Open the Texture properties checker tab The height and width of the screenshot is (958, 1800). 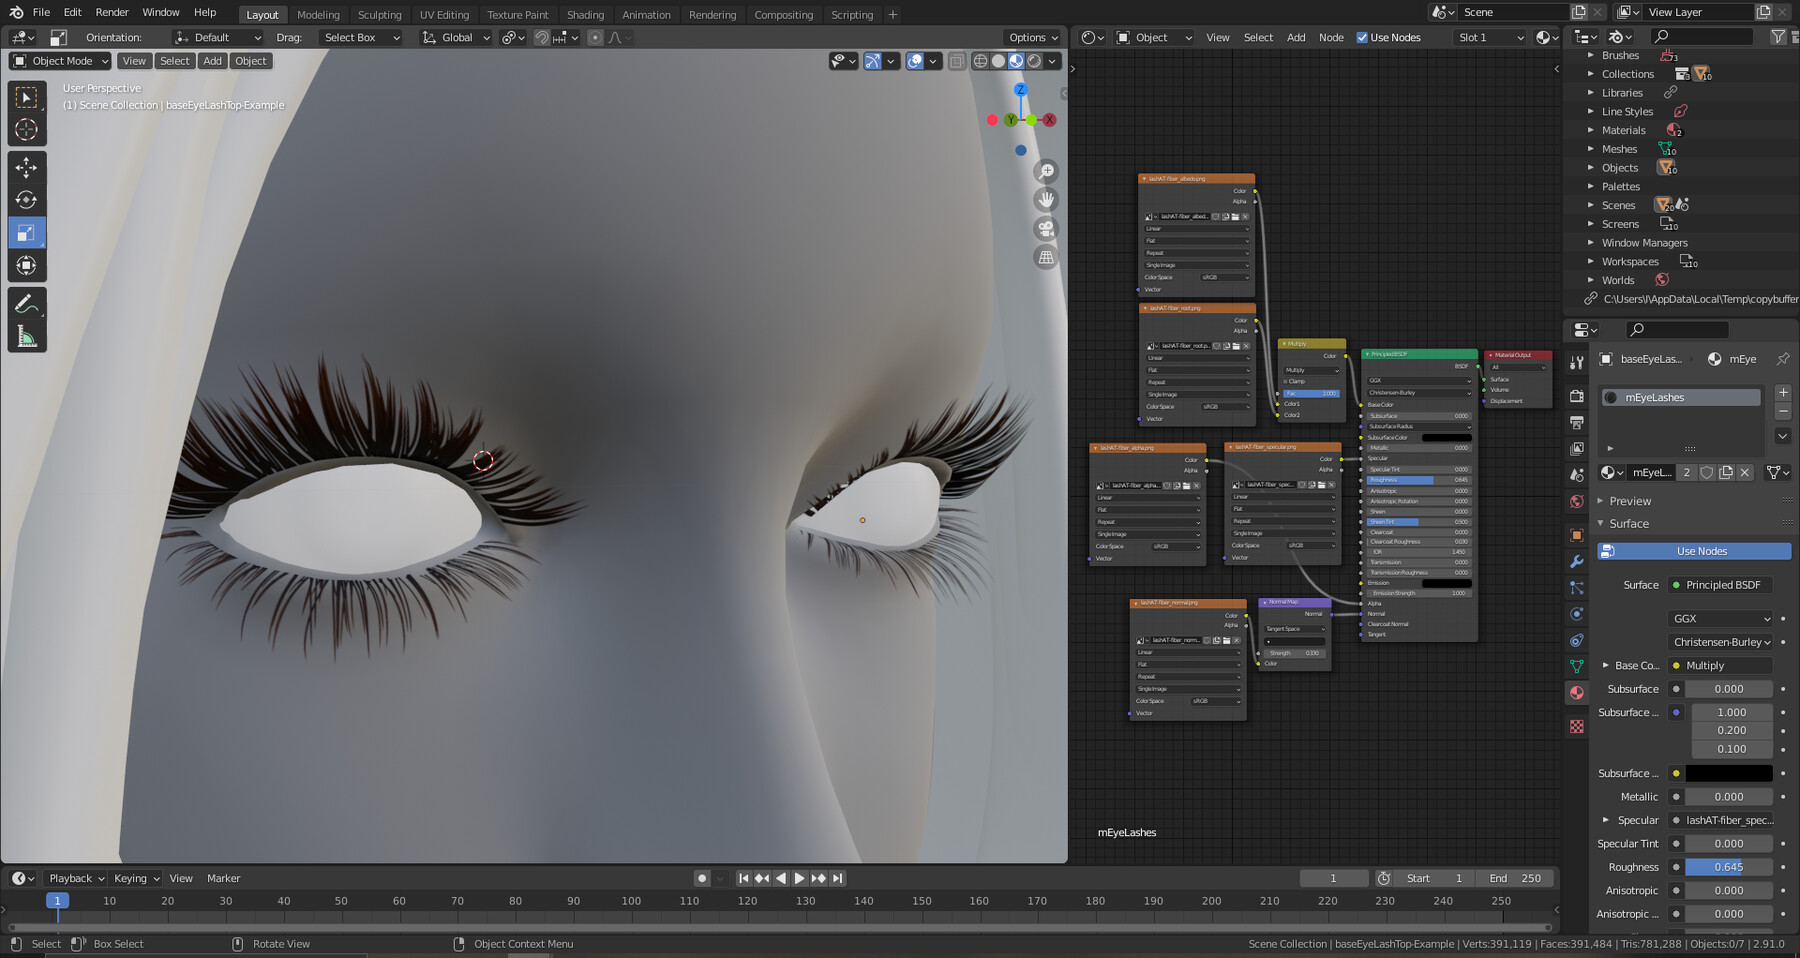click(x=1577, y=727)
